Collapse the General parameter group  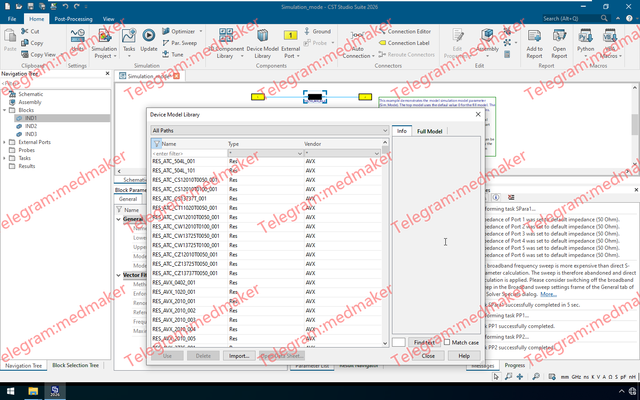[x=119, y=219]
